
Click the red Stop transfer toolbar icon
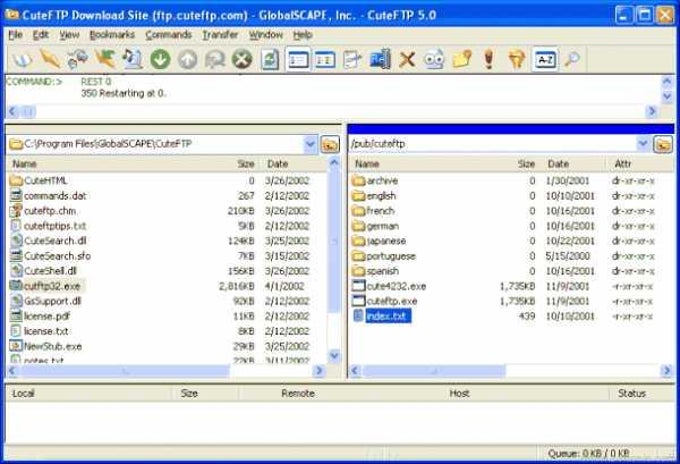pyautogui.click(x=242, y=59)
